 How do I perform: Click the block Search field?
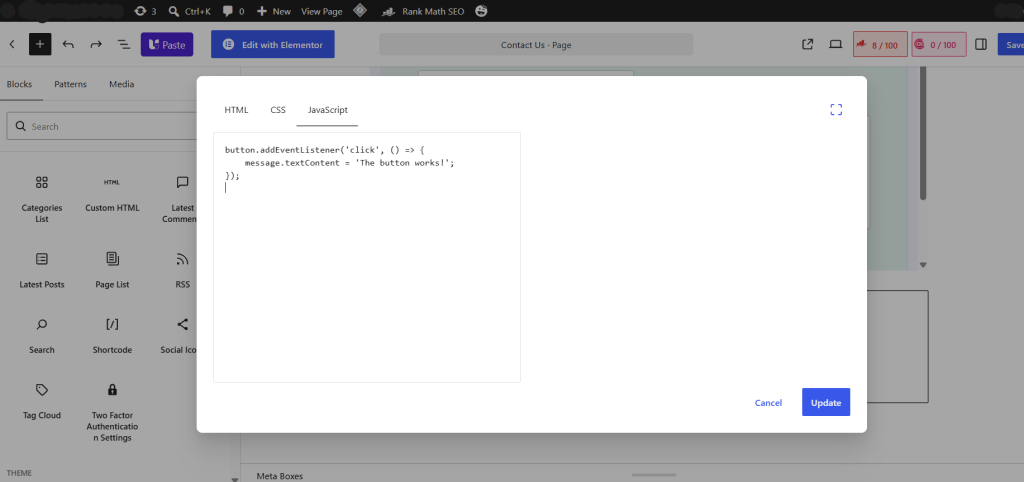(104, 126)
